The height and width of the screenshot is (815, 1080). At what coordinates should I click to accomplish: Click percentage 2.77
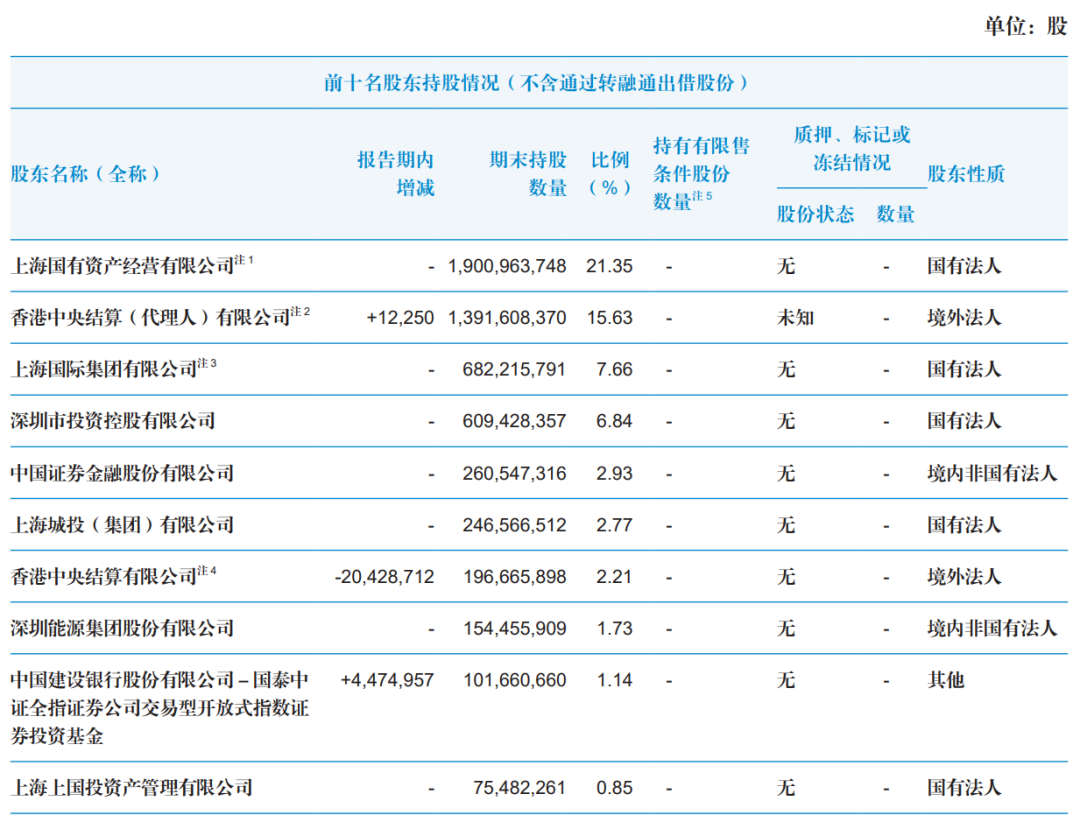(614, 525)
